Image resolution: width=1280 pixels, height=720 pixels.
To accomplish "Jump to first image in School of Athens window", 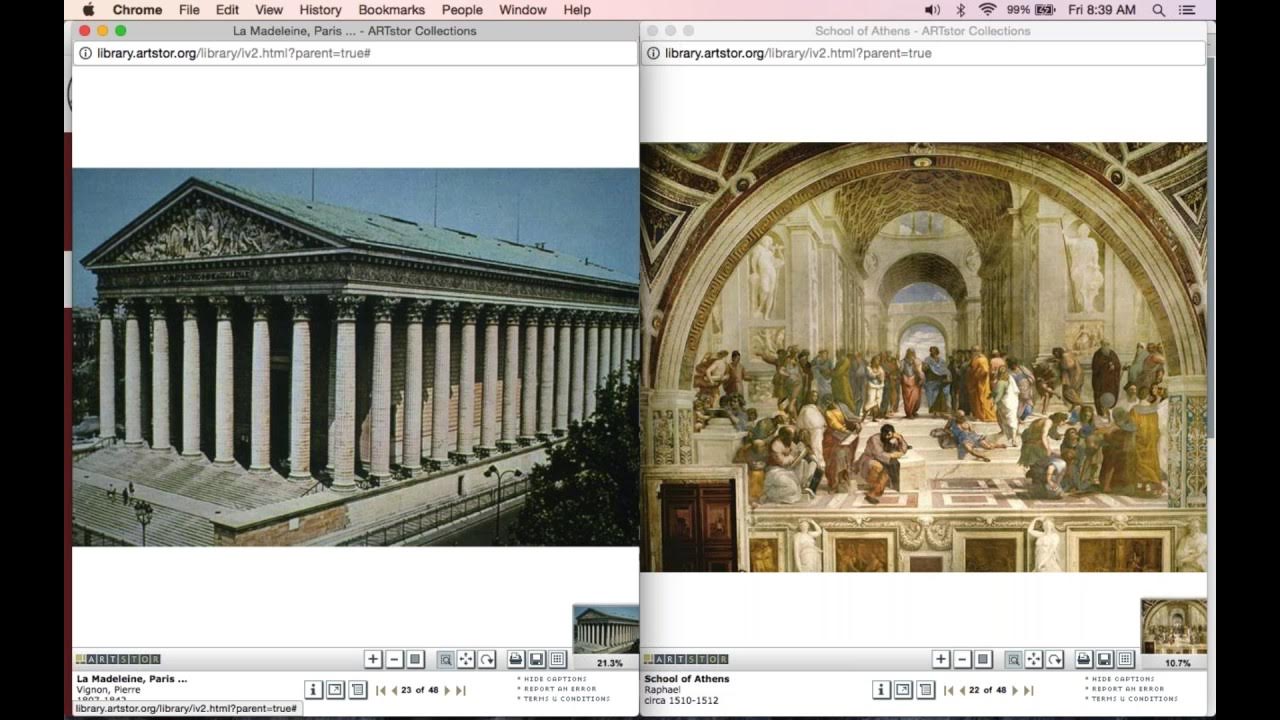I will [949, 690].
